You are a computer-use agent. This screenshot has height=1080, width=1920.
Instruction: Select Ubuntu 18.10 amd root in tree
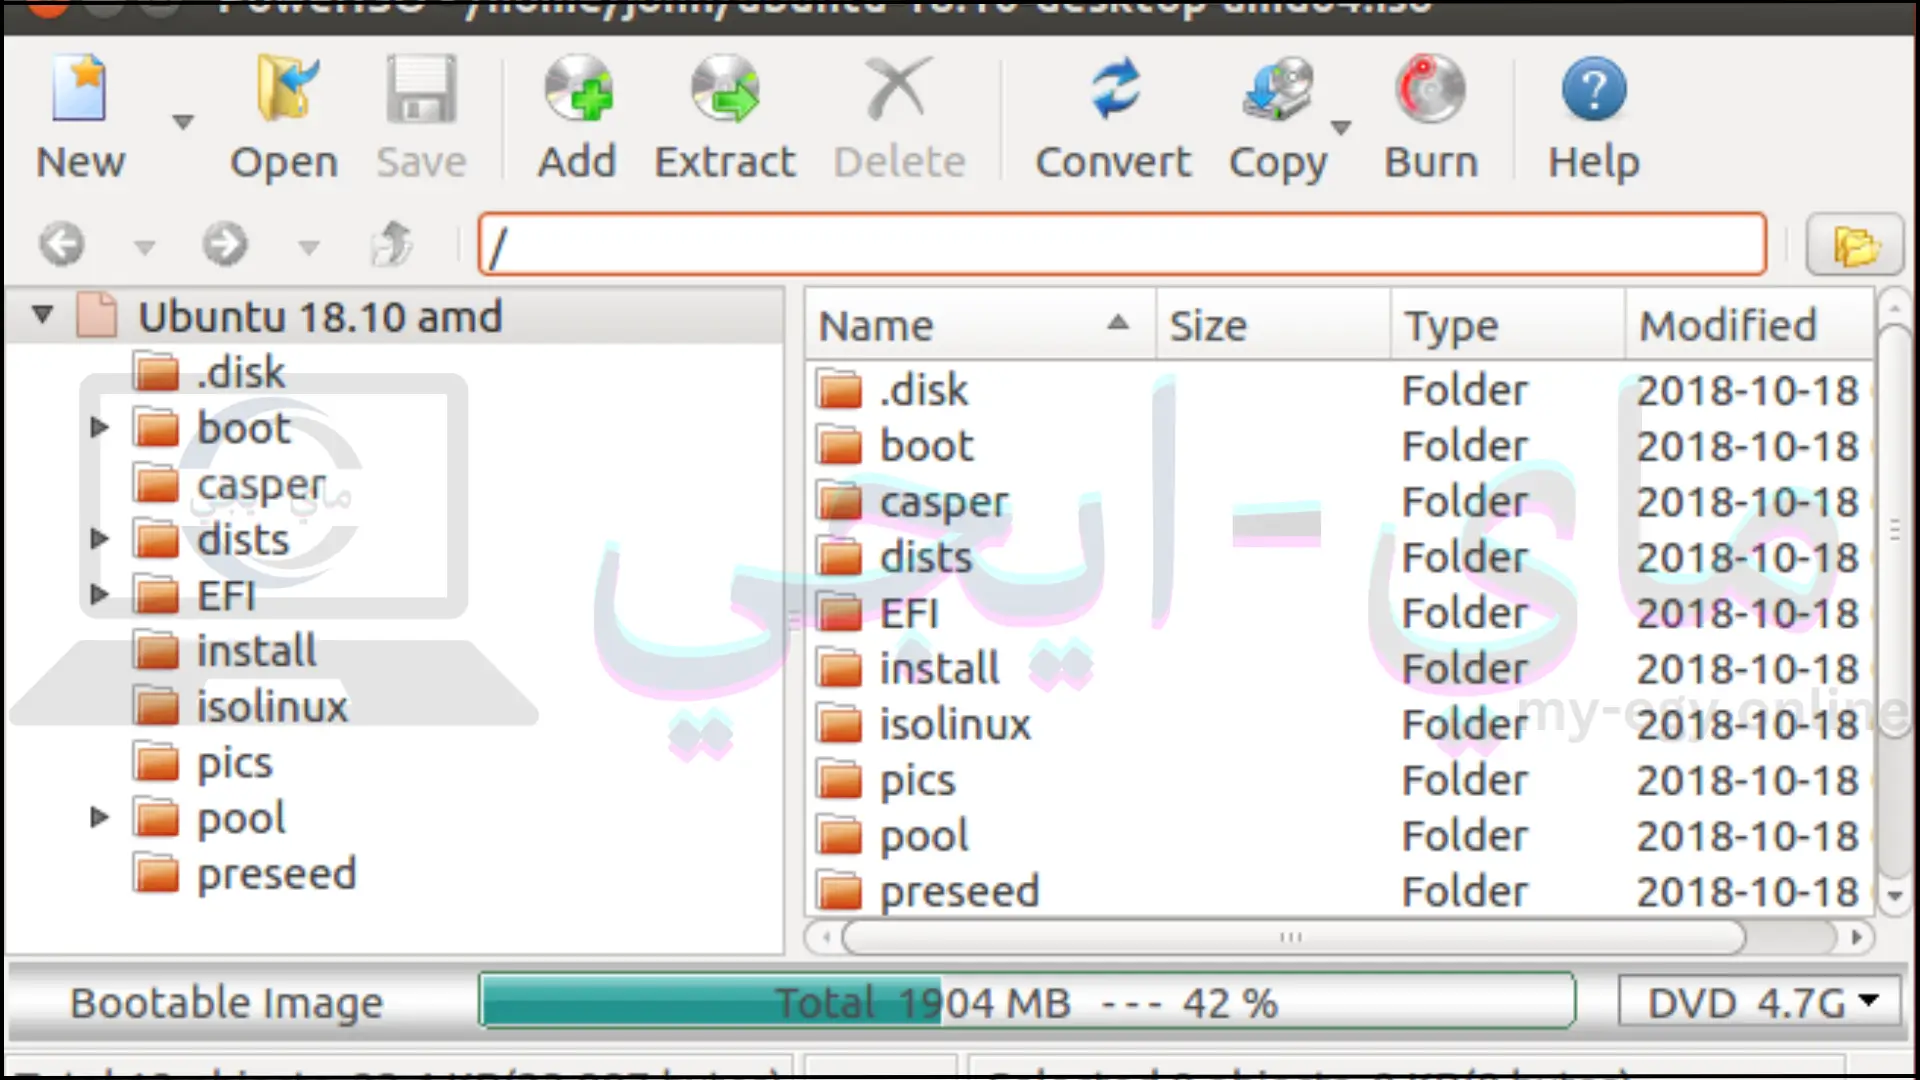point(319,317)
